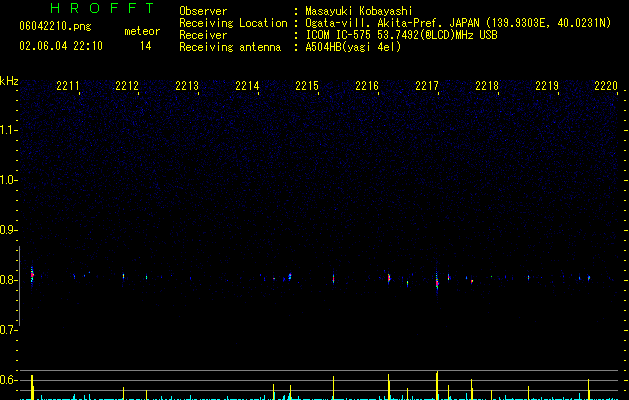Screen dimensions: 629x400
Task: Click the 'Receiving antenna' label
Action: click(230, 47)
